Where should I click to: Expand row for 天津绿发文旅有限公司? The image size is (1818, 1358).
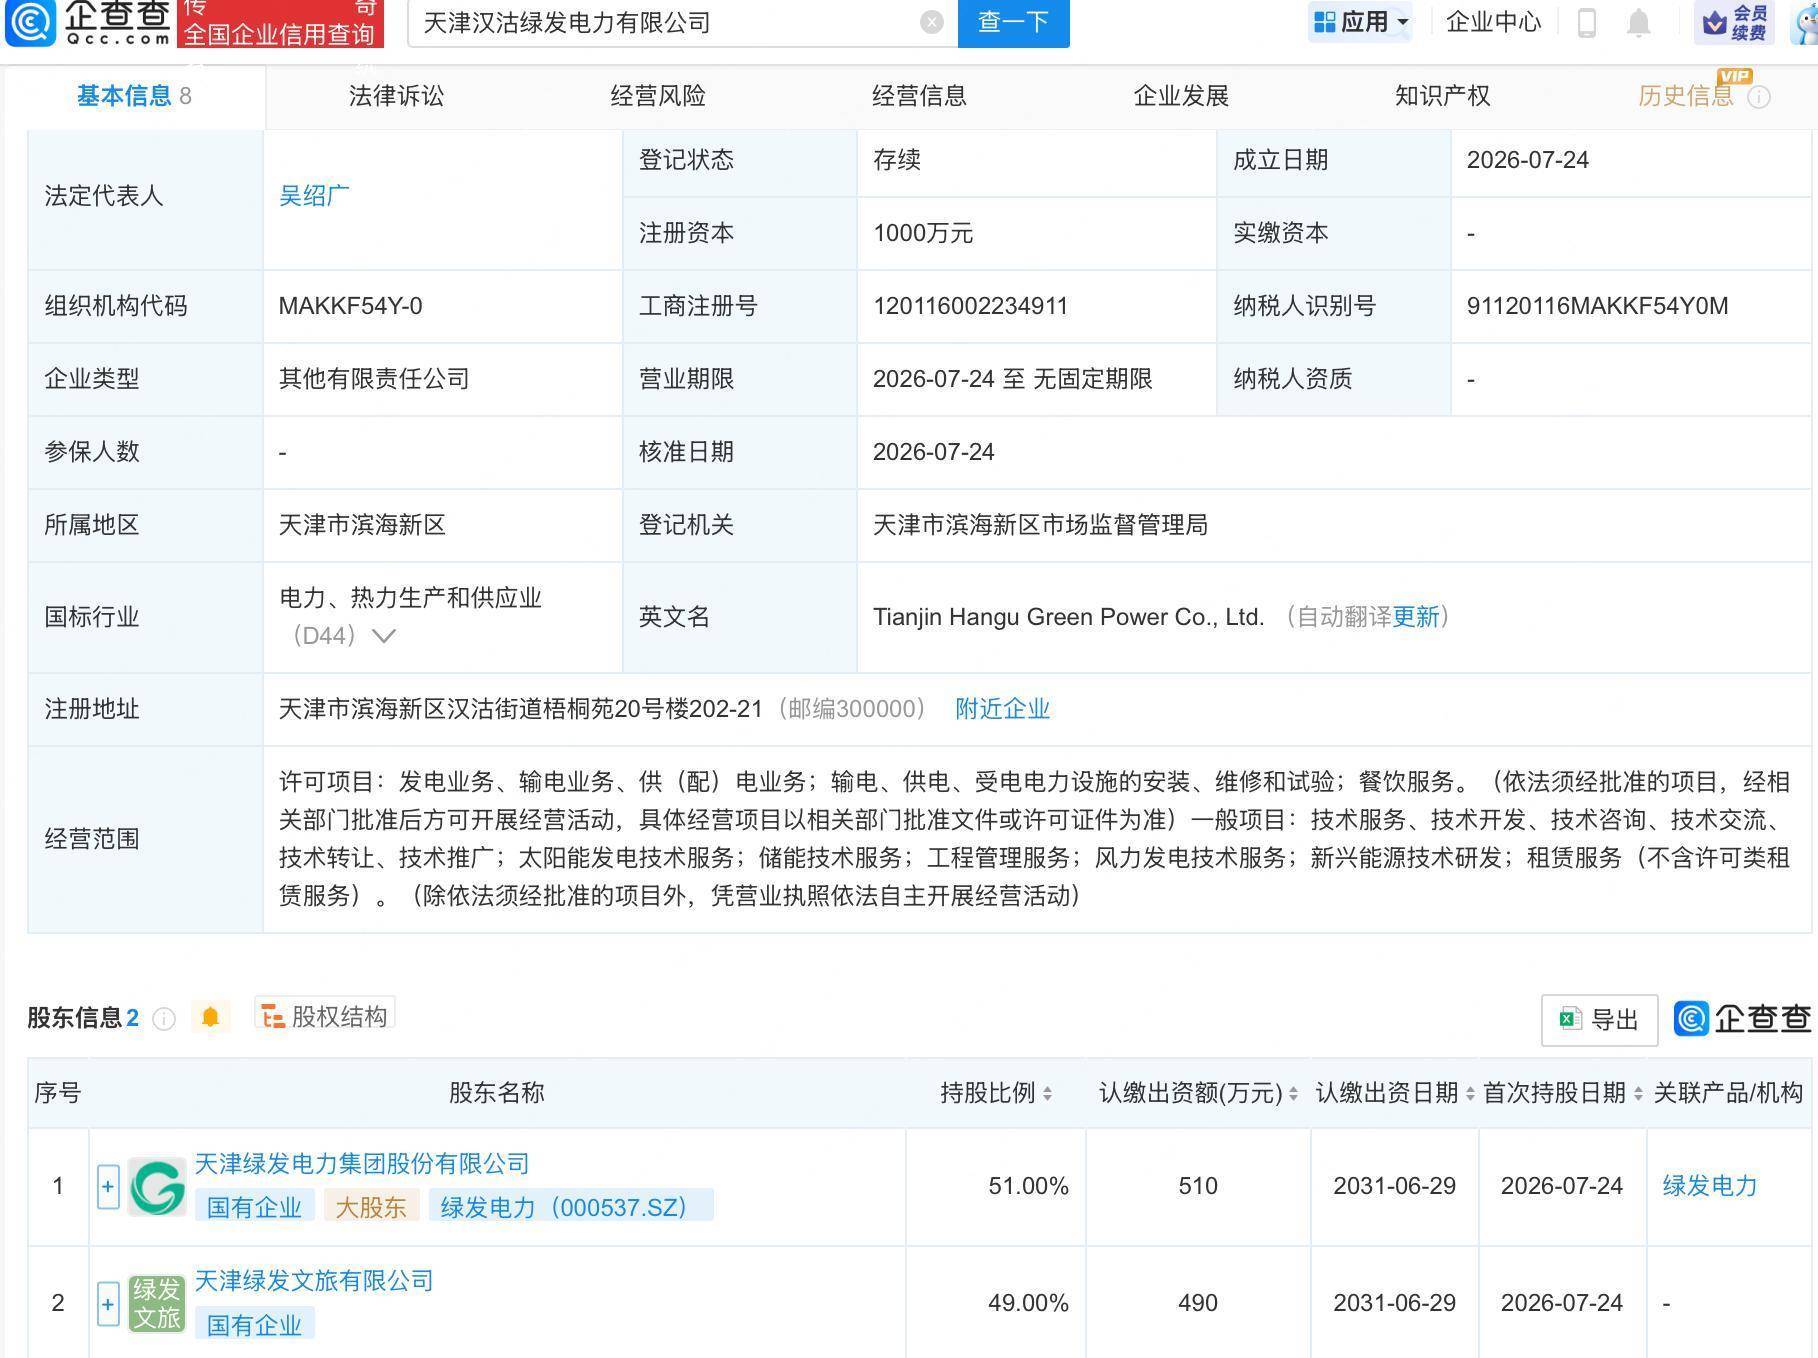(108, 1304)
